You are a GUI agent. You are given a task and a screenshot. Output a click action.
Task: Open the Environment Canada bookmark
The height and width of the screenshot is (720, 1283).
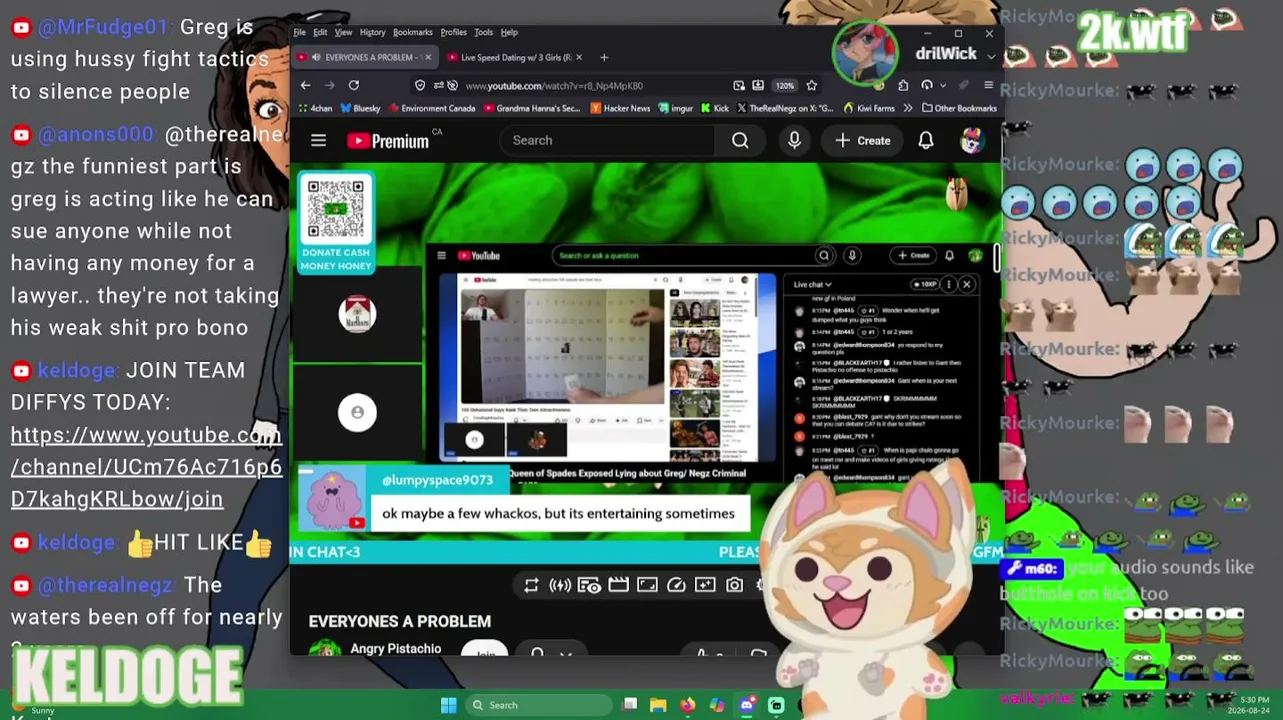(x=432, y=108)
